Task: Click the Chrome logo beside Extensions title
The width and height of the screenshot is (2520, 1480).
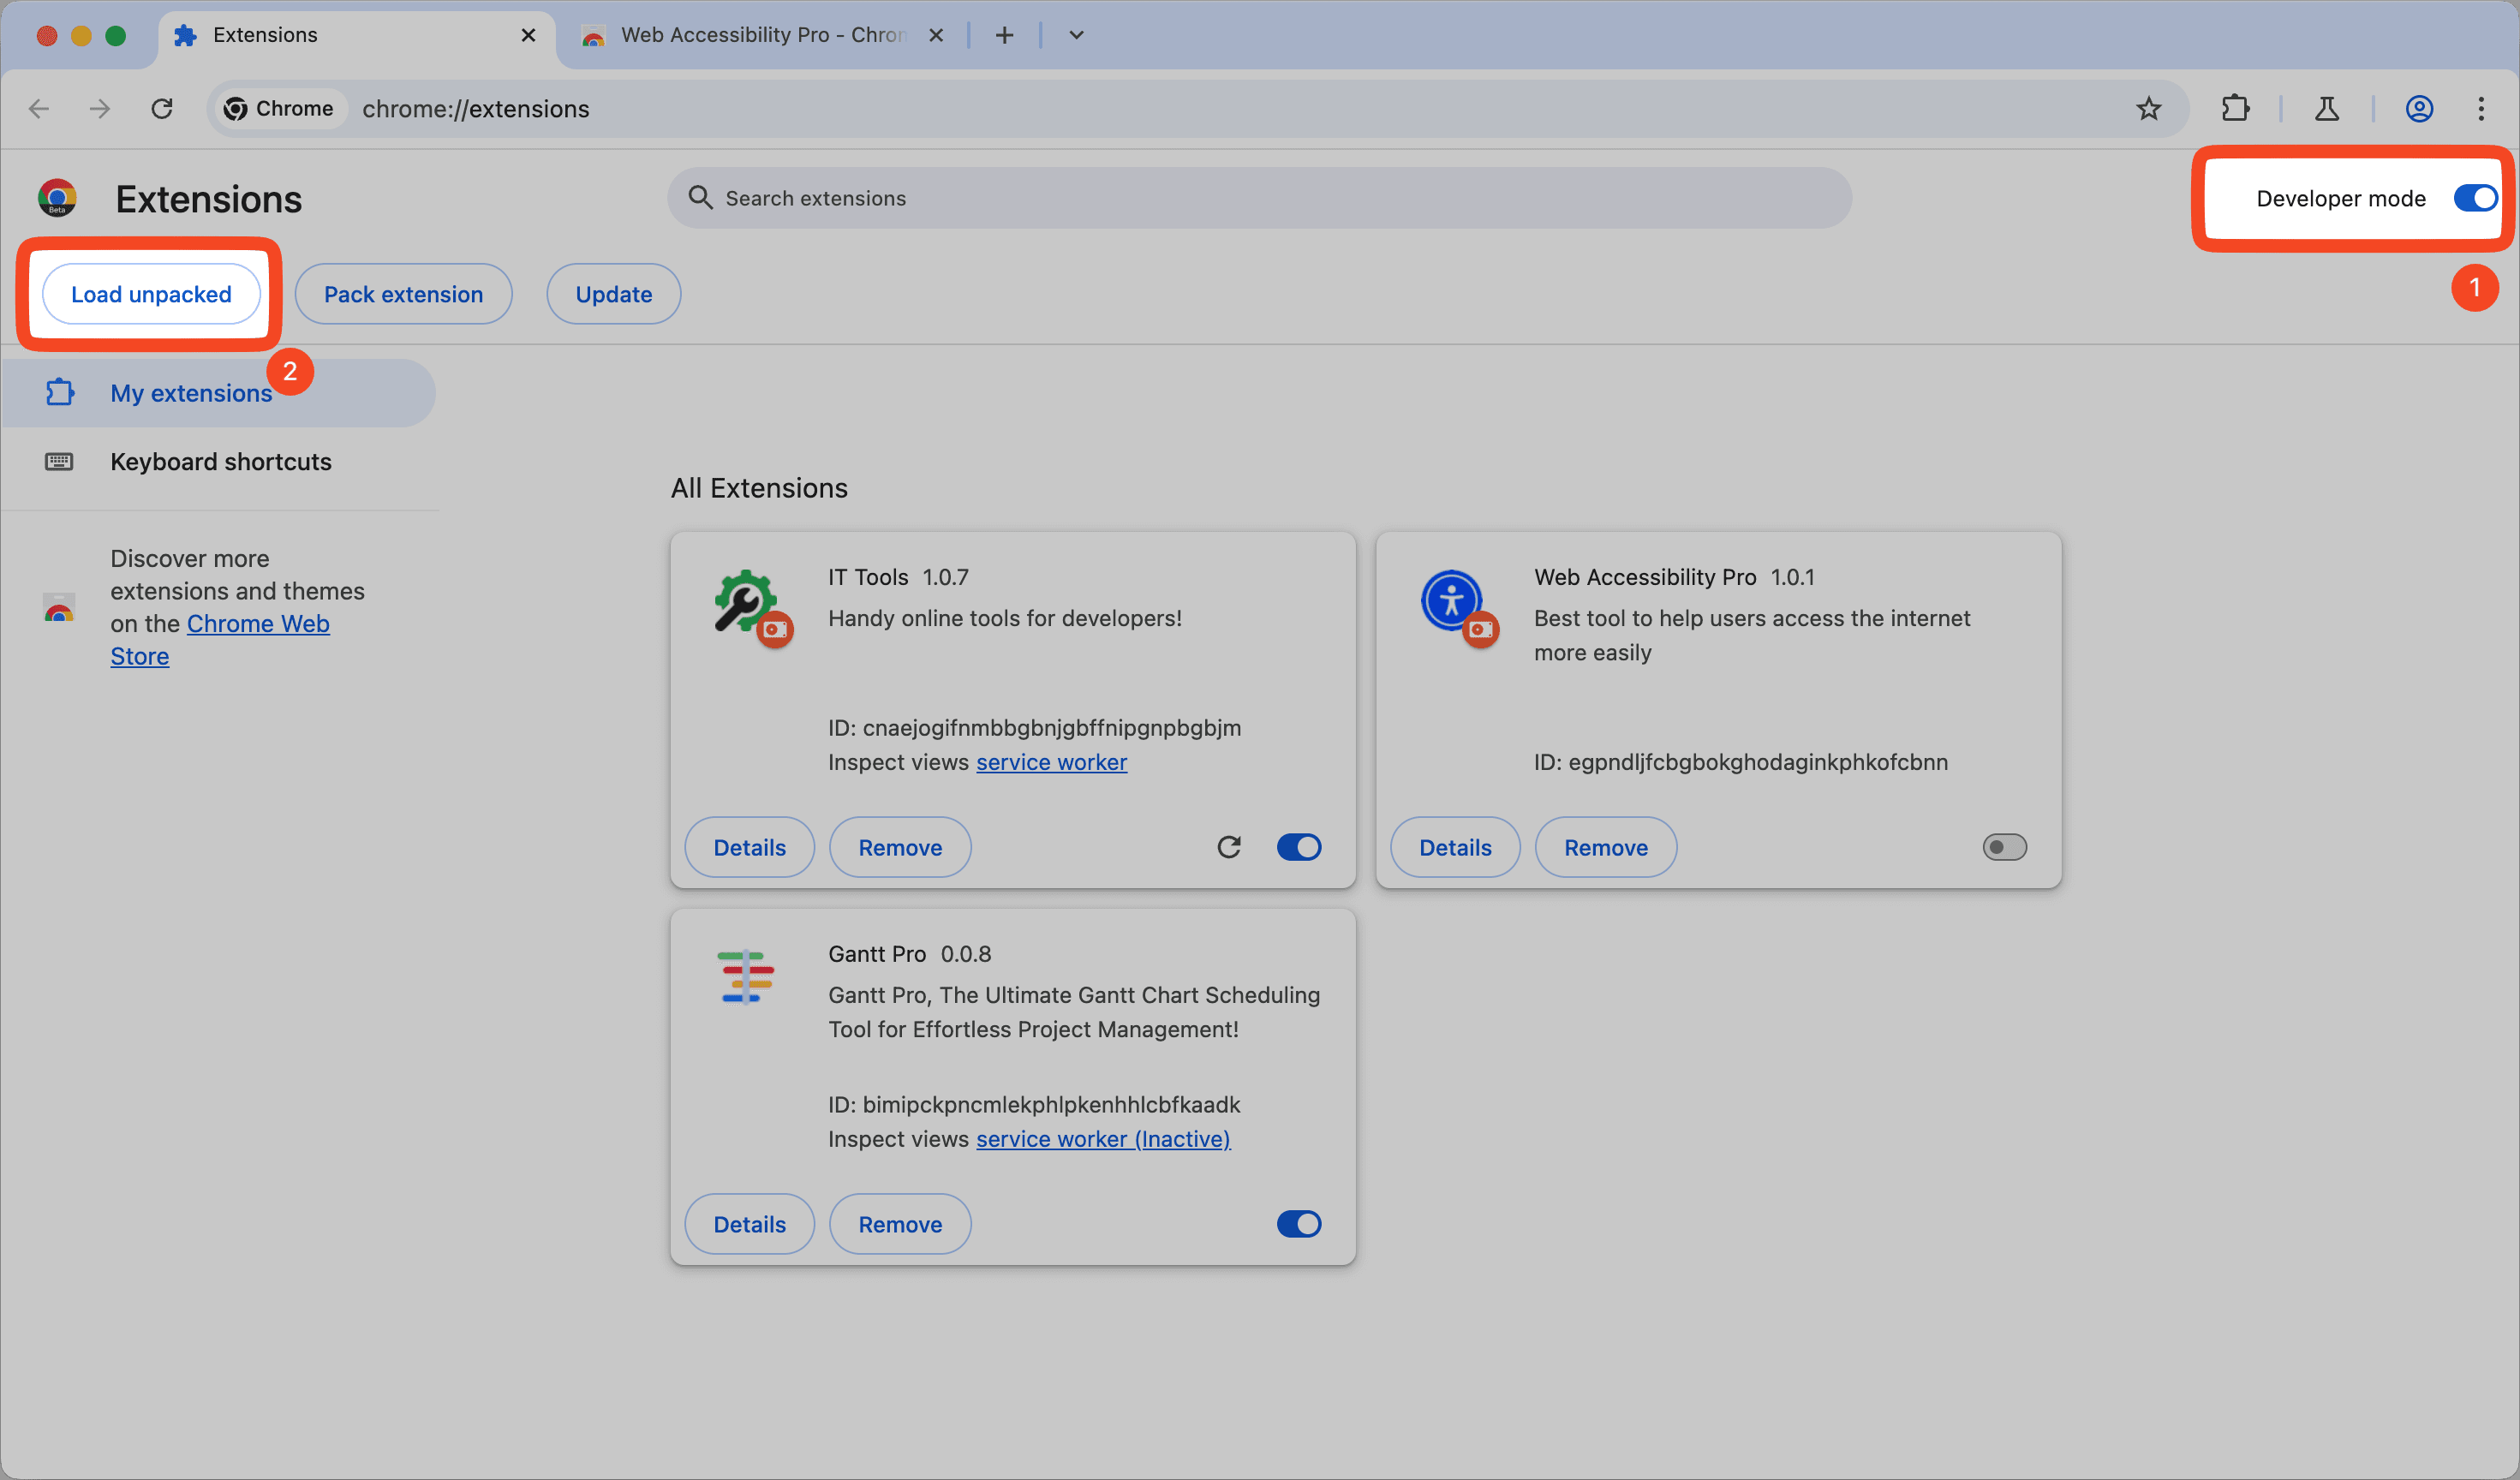Action: (57, 198)
